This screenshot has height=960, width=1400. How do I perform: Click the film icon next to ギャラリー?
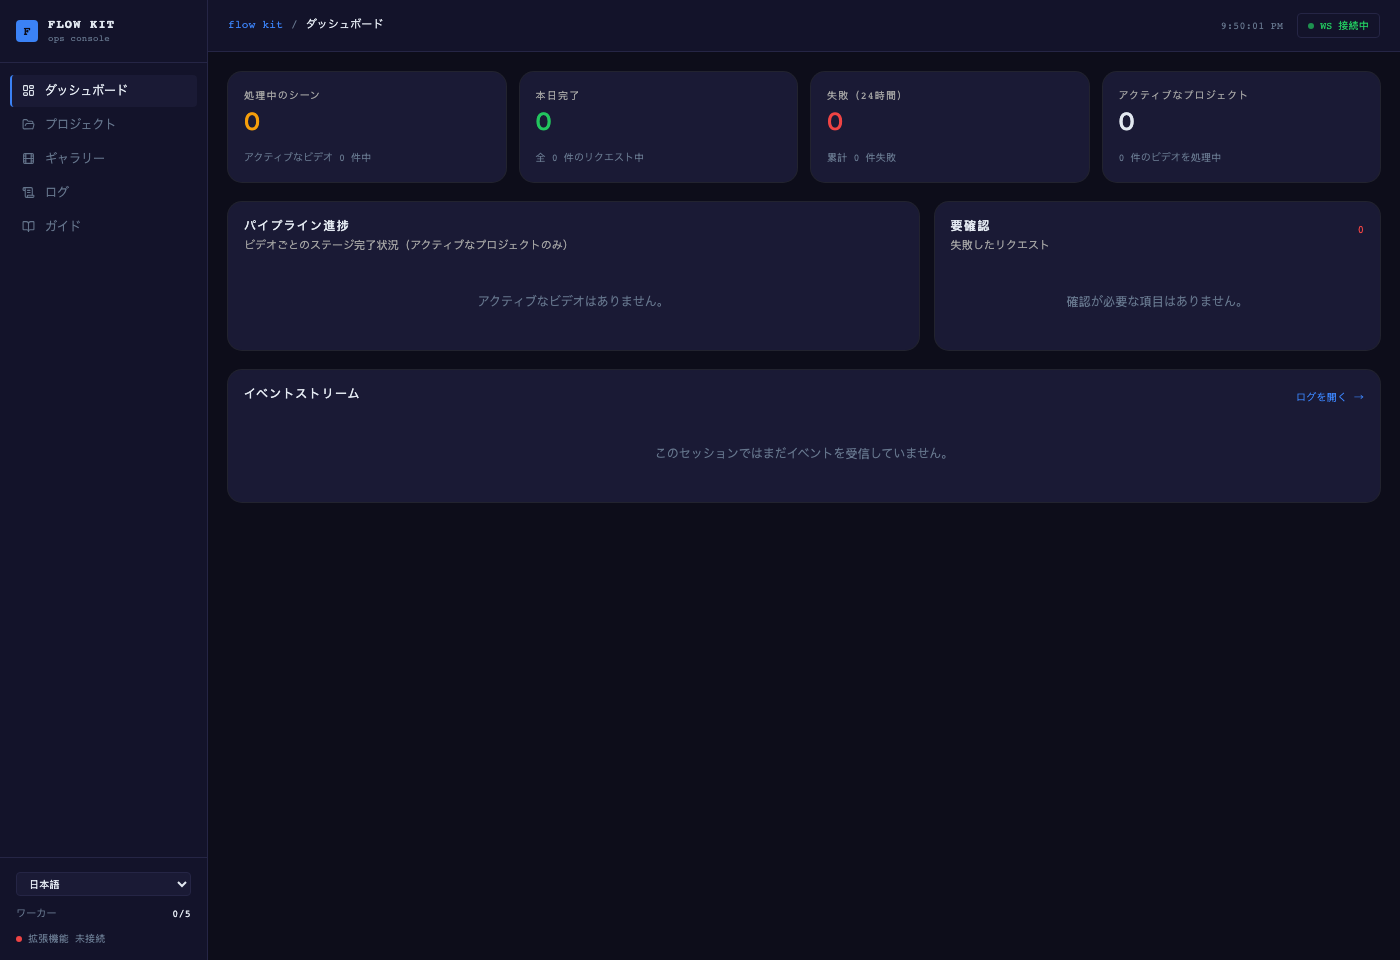pyautogui.click(x=28, y=158)
